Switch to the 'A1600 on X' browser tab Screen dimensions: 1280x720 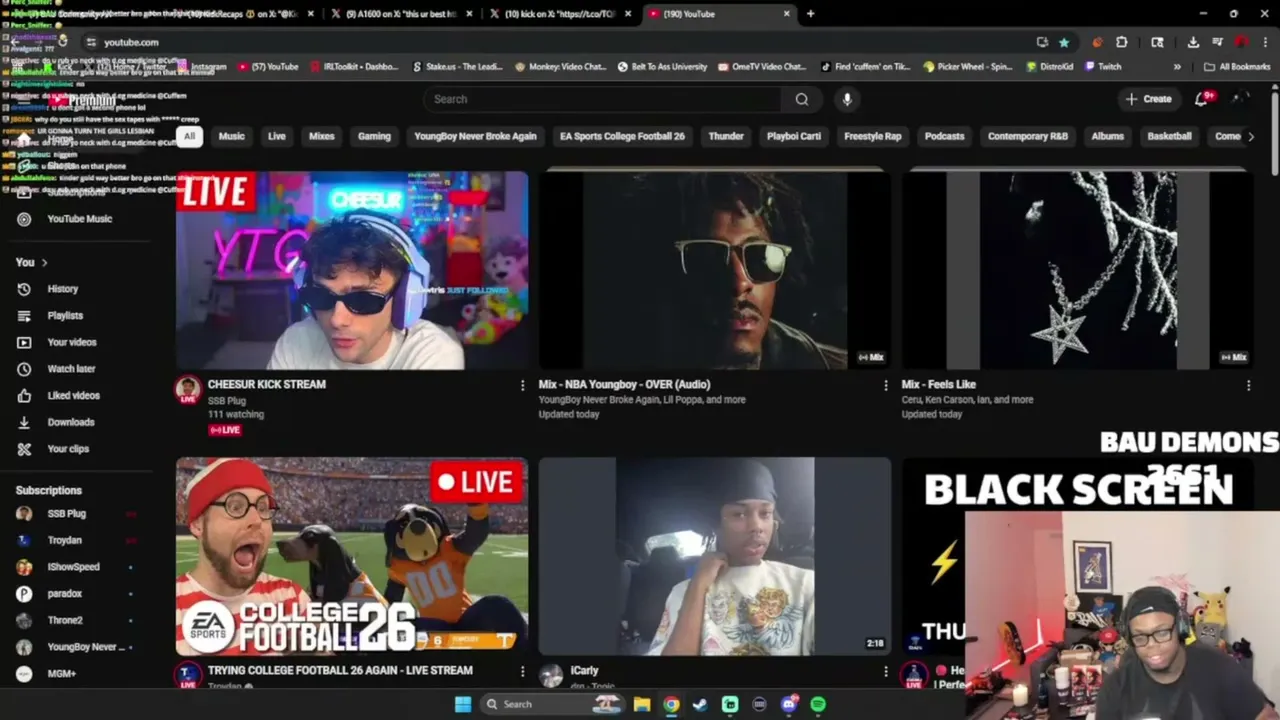[402, 14]
